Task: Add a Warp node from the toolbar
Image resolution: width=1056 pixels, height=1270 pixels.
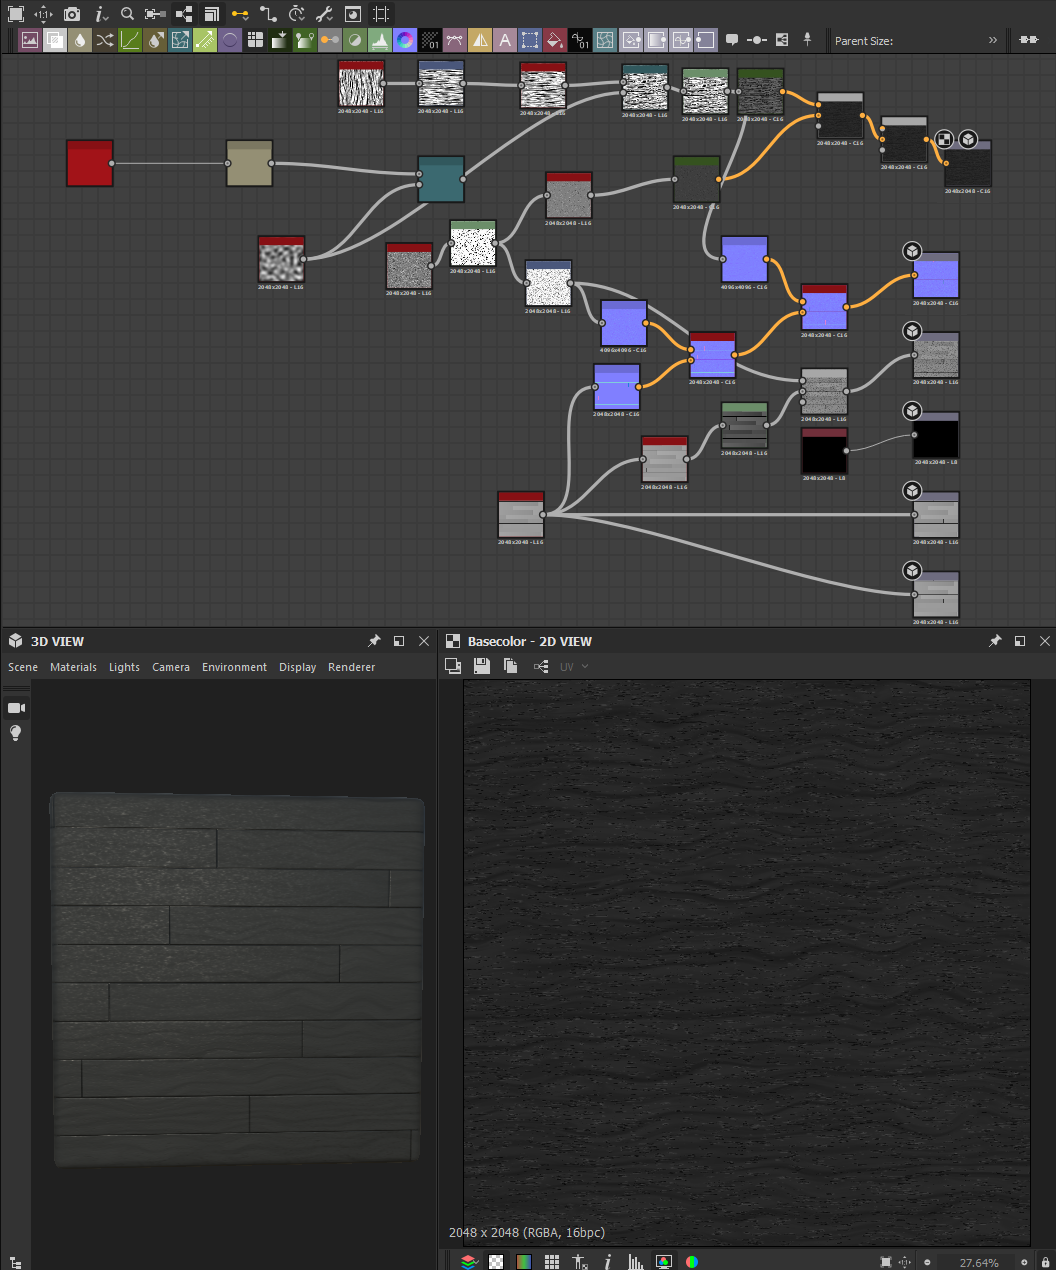Action: [605, 40]
